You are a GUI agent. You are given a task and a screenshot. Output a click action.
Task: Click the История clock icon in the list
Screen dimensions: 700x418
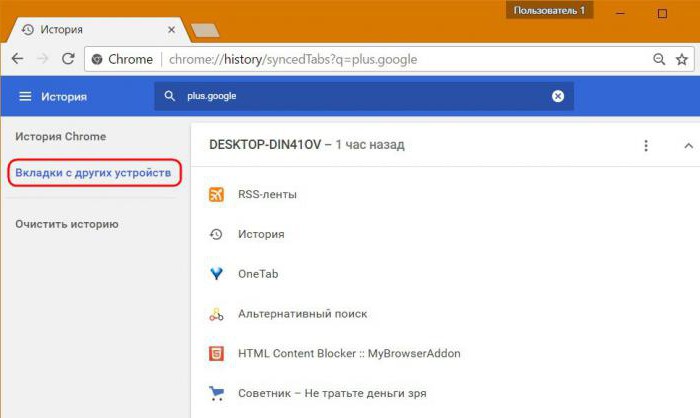pyautogui.click(x=216, y=234)
